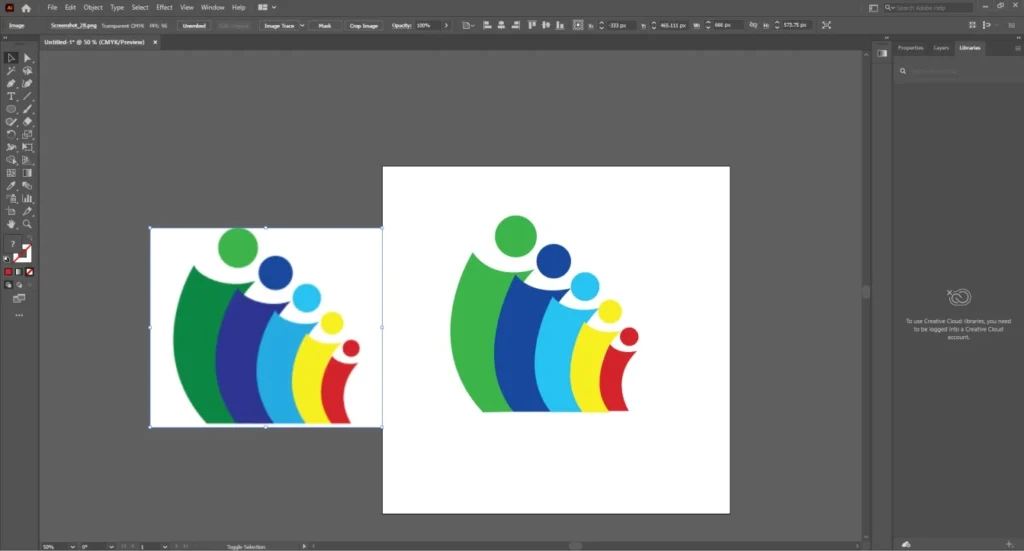
Task: Open the Help menu
Action: point(238,8)
